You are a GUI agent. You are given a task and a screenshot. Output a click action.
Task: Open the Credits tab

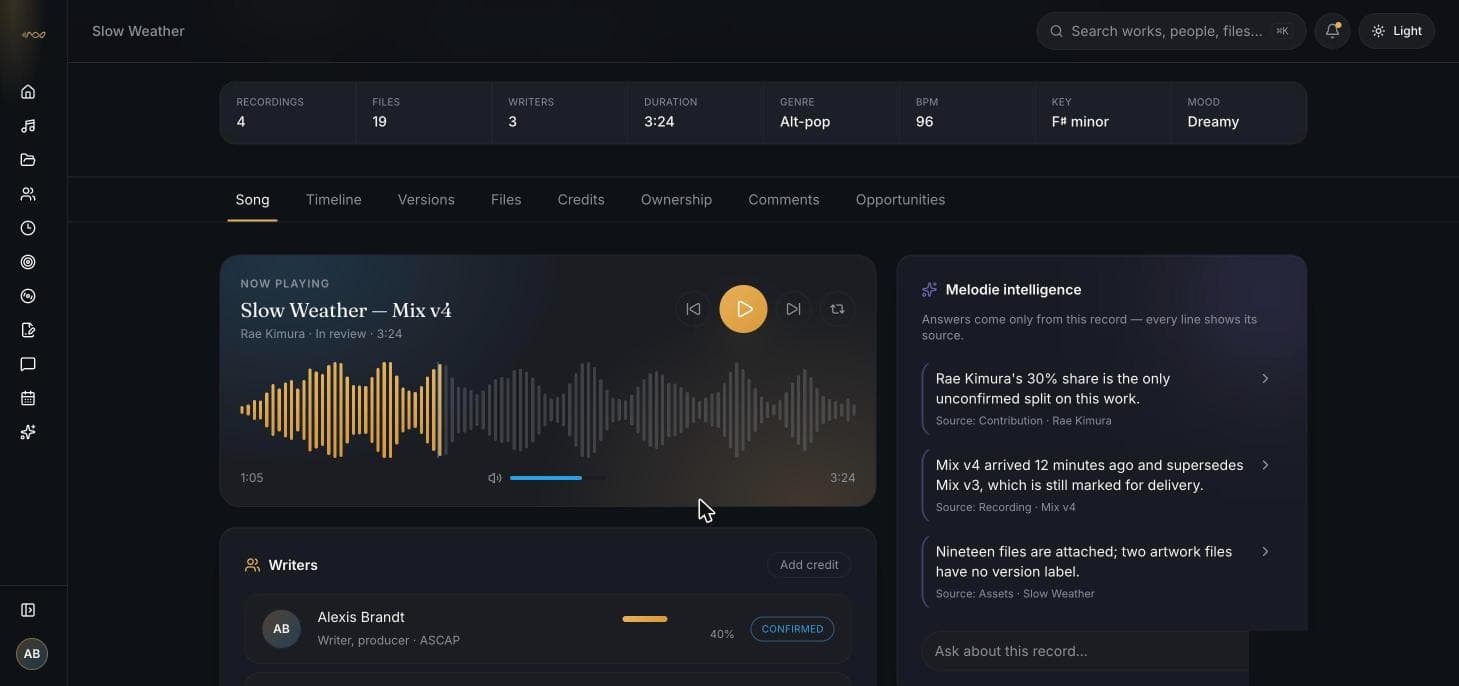581,200
